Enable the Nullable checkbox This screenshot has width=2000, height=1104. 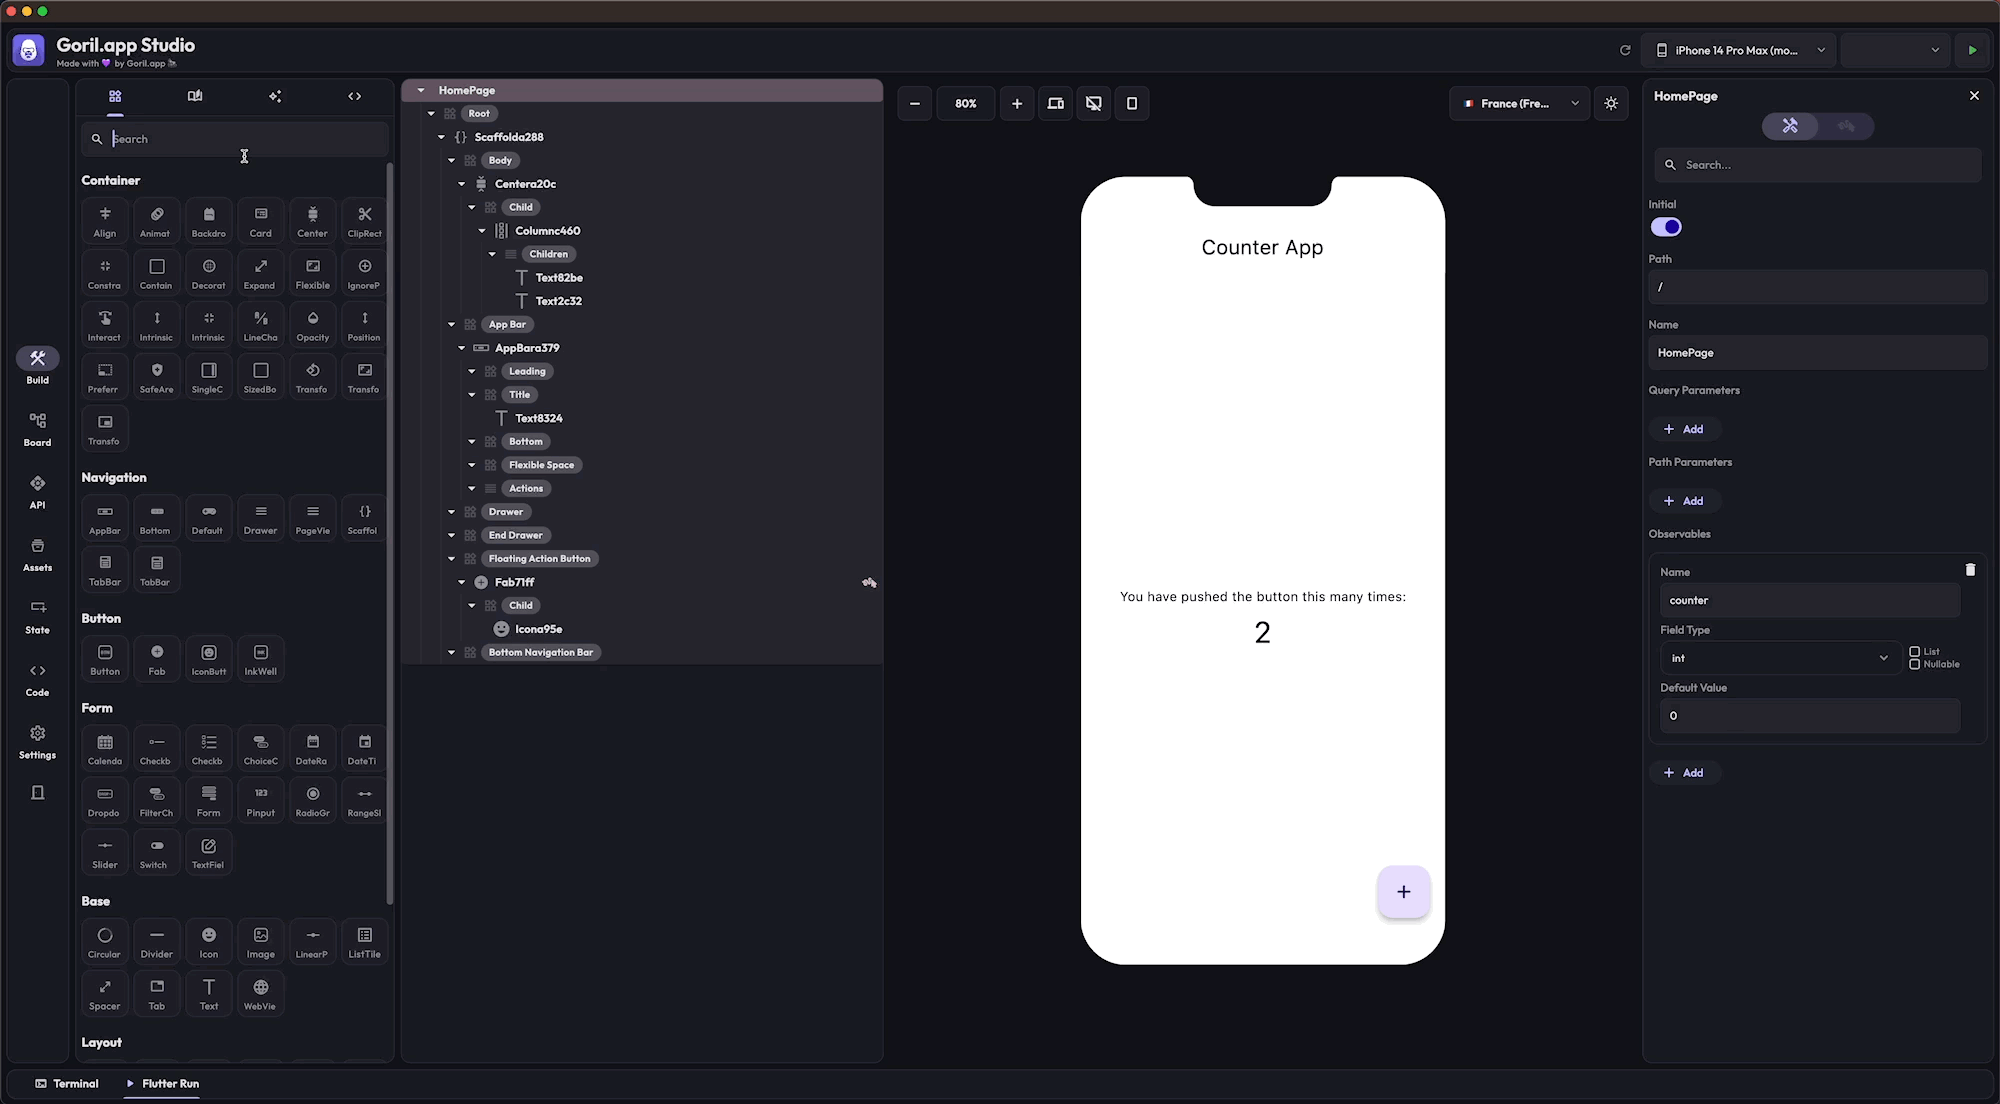pyautogui.click(x=1915, y=664)
